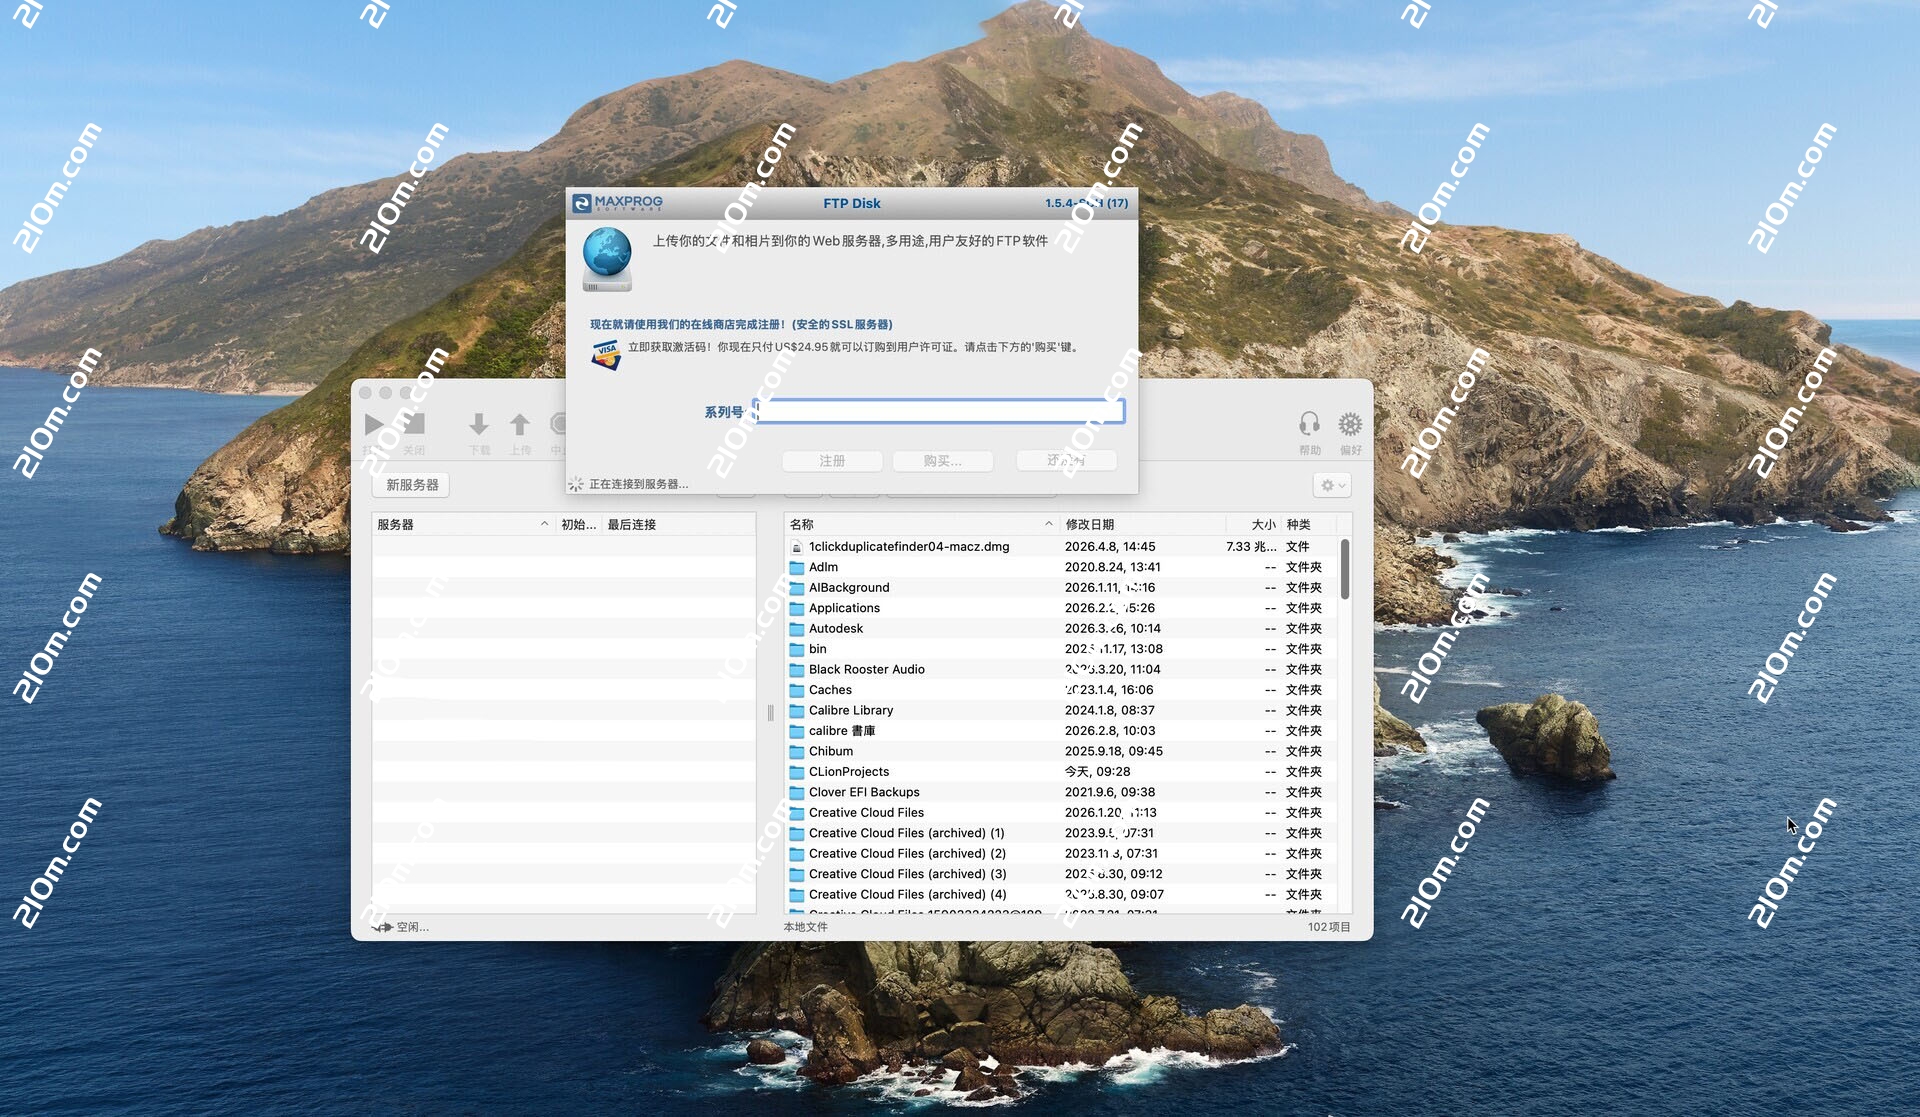Viewport: 1920px width, 1117px height.
Task: Sort servers by 最后连接 column header
Action: [x=679, y=524]
